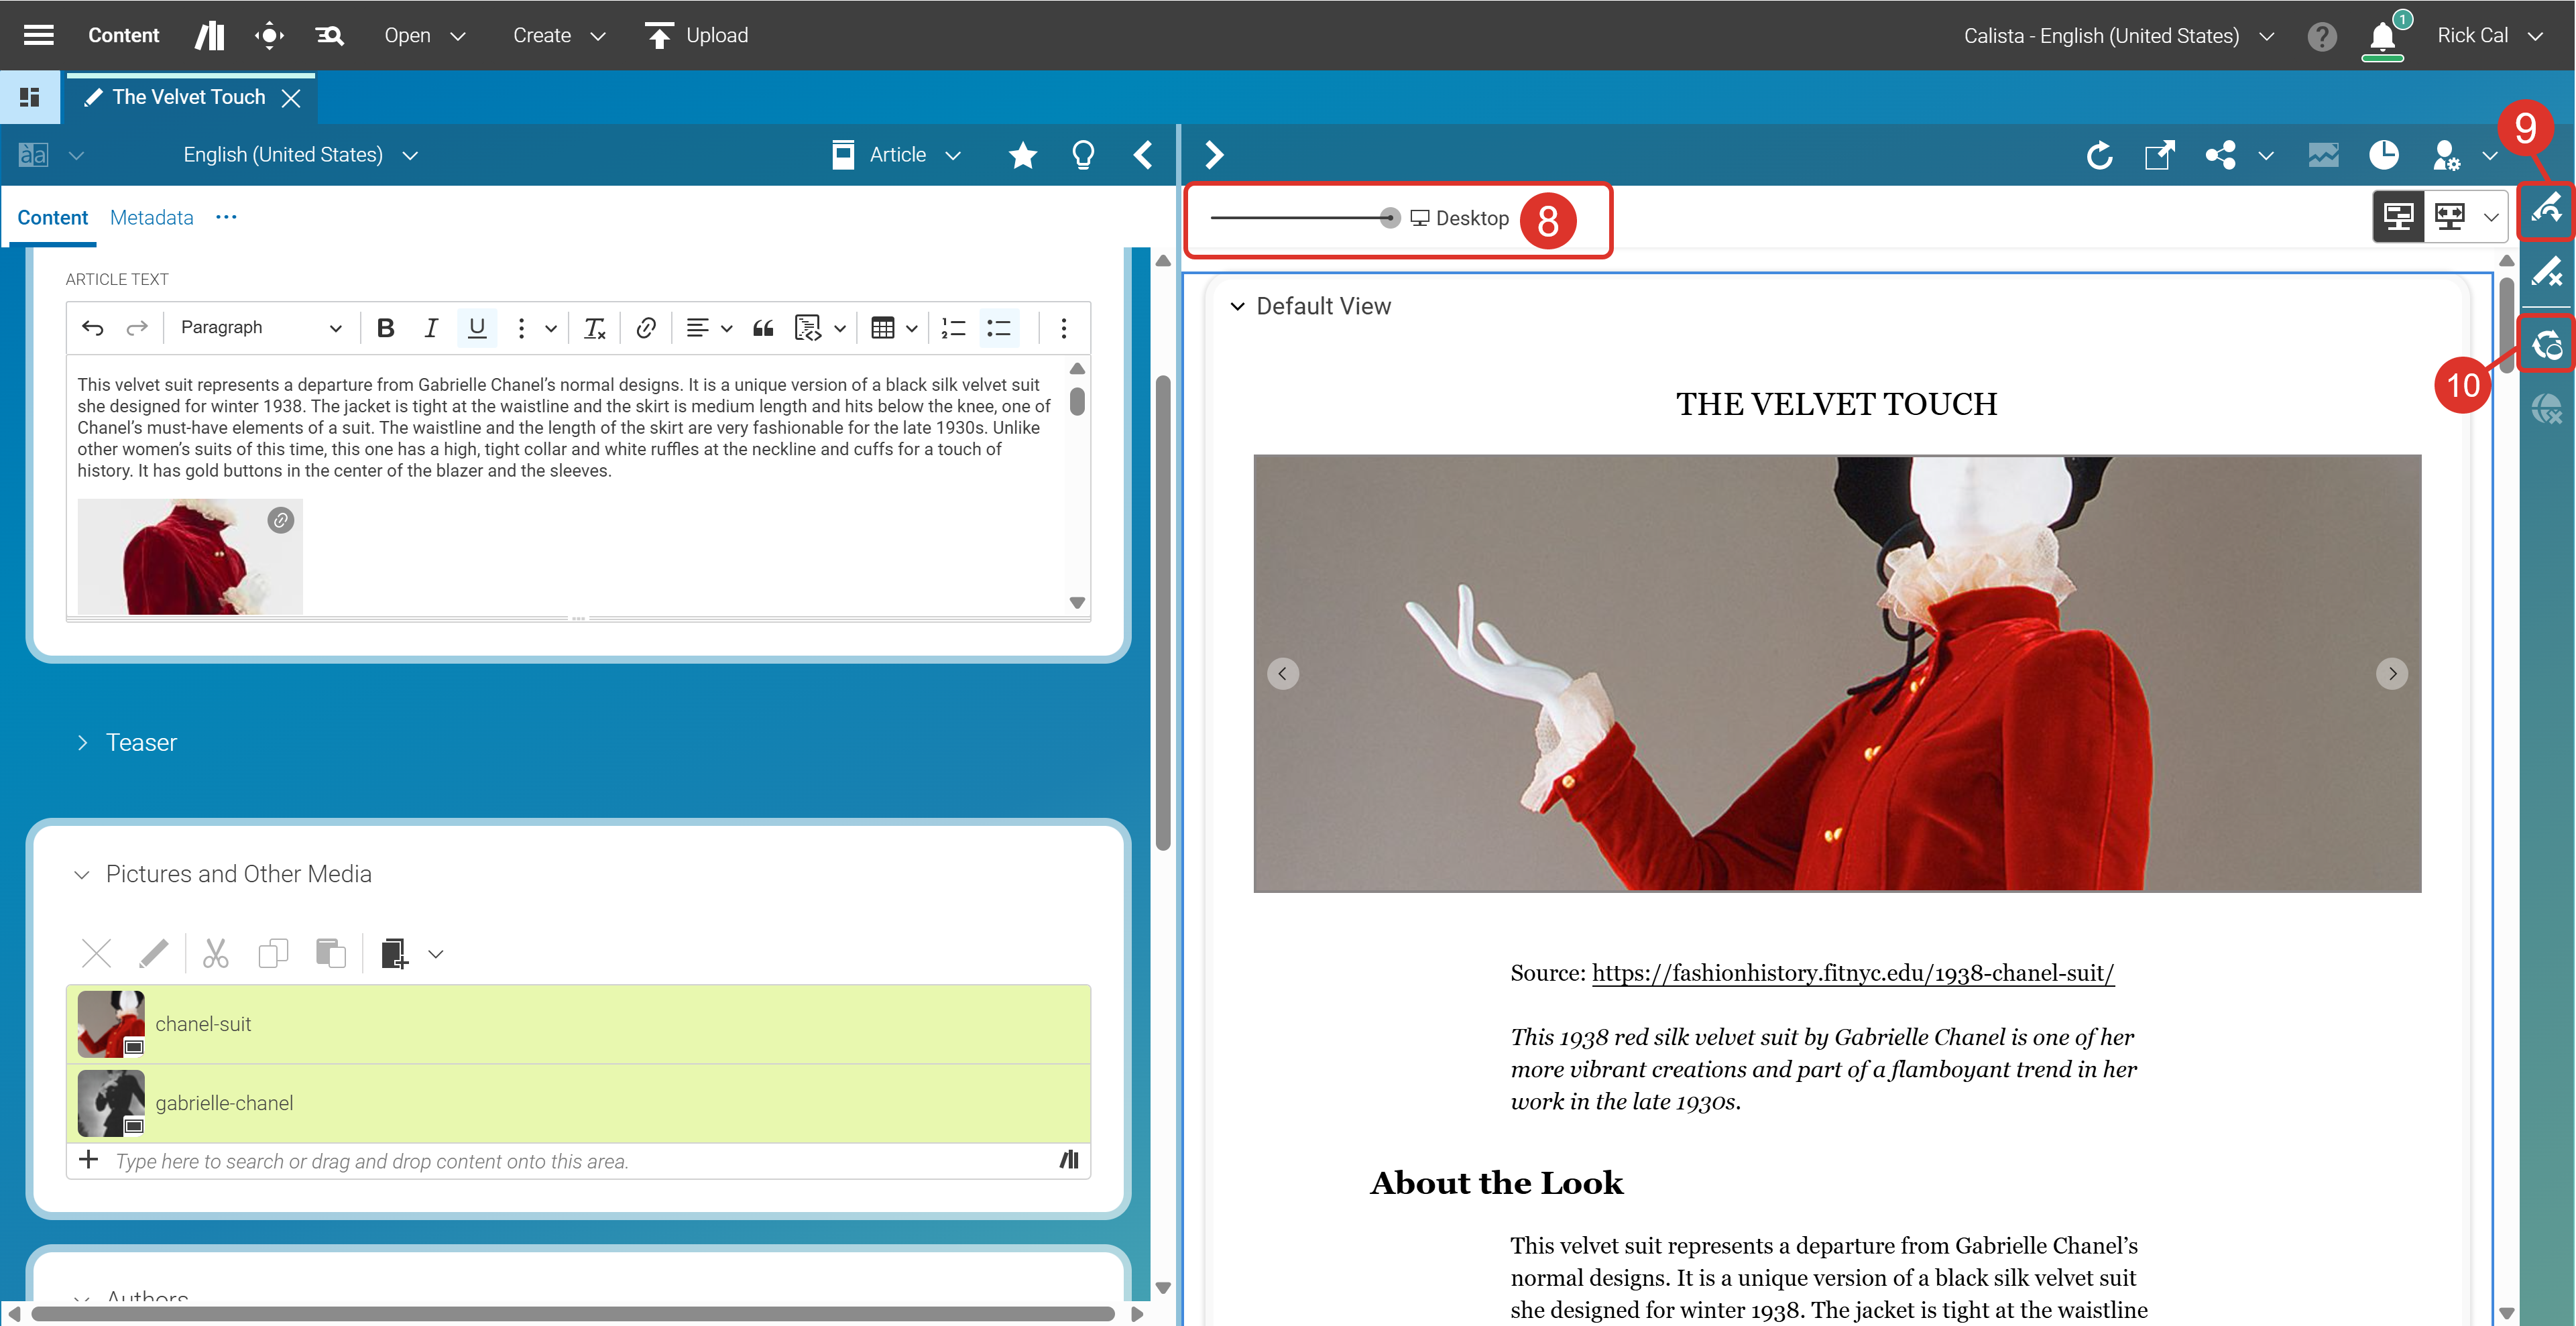This screenshot has width=2576, height=1326.
Task: Open the Library icon in top bar
Action: (x=209, y=36)
